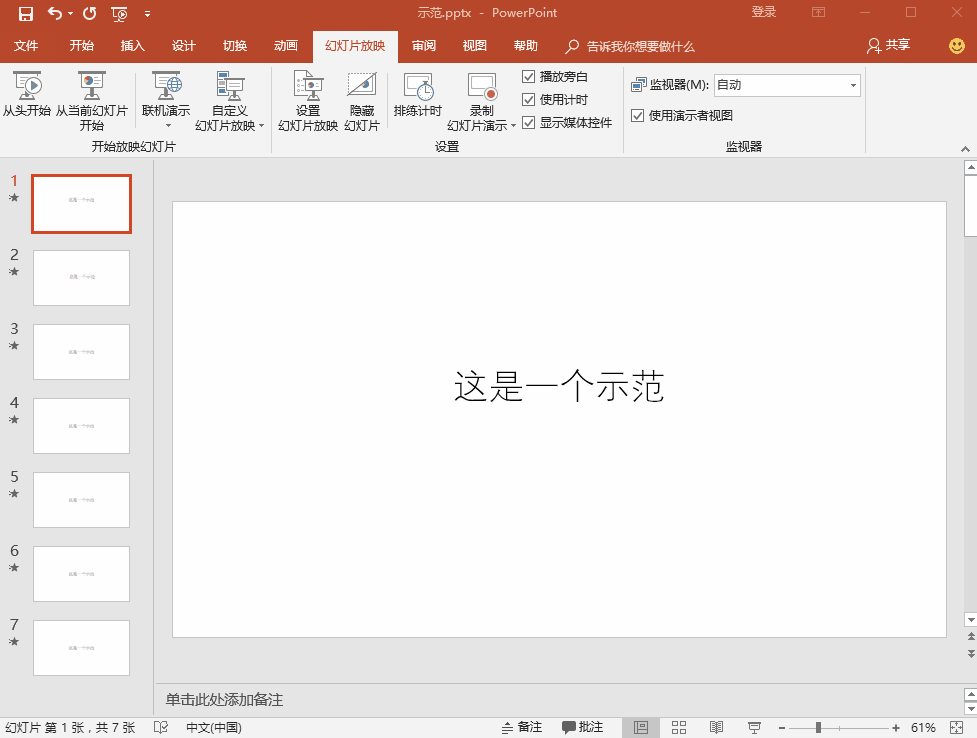The height and width of the screenshot is (738, 977).
Task: Uncheck the 播放旁白 checkbox
Action: coord(529,77)
